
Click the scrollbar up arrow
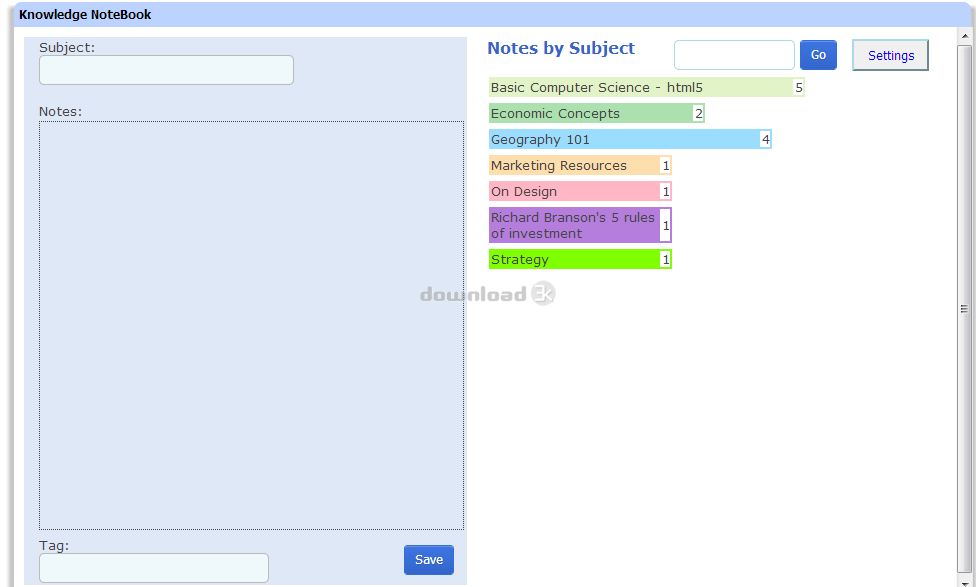tap(965, 36)
